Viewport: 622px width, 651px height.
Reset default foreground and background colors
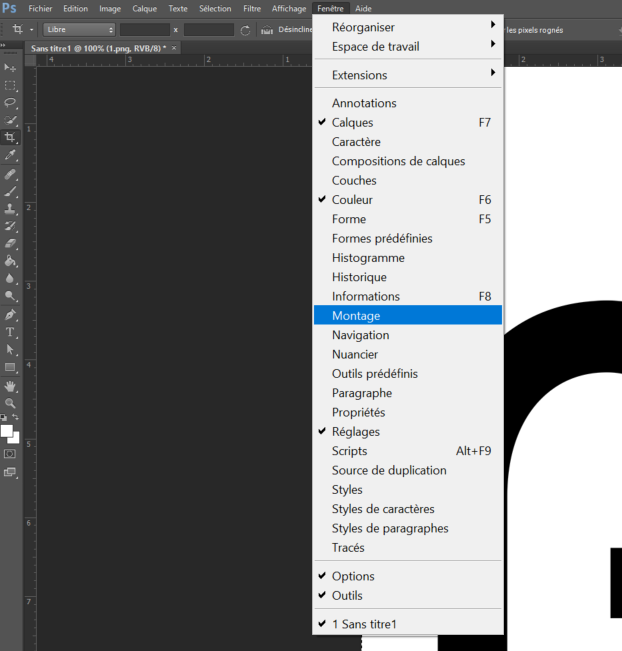[x=4, y=417]
